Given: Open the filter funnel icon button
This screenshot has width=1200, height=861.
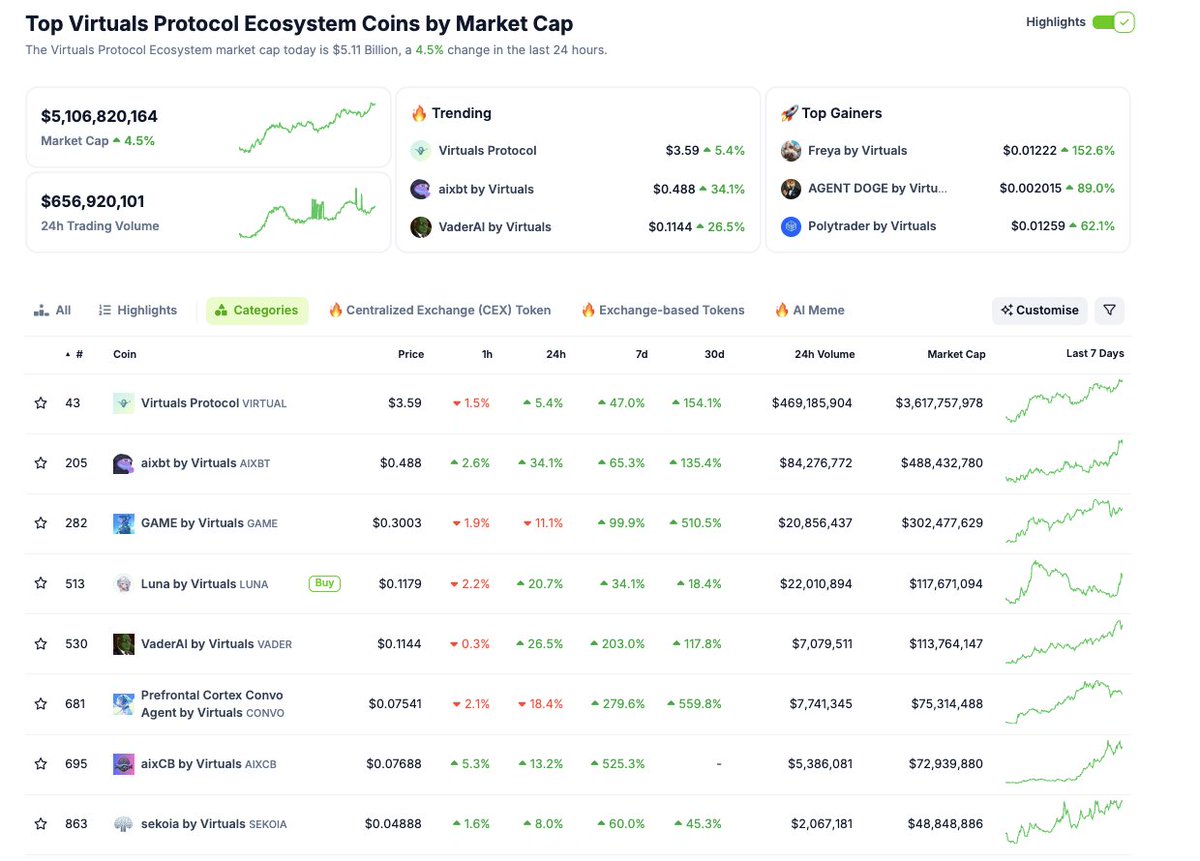Looking at the screenshot, I should (1109, 310).
